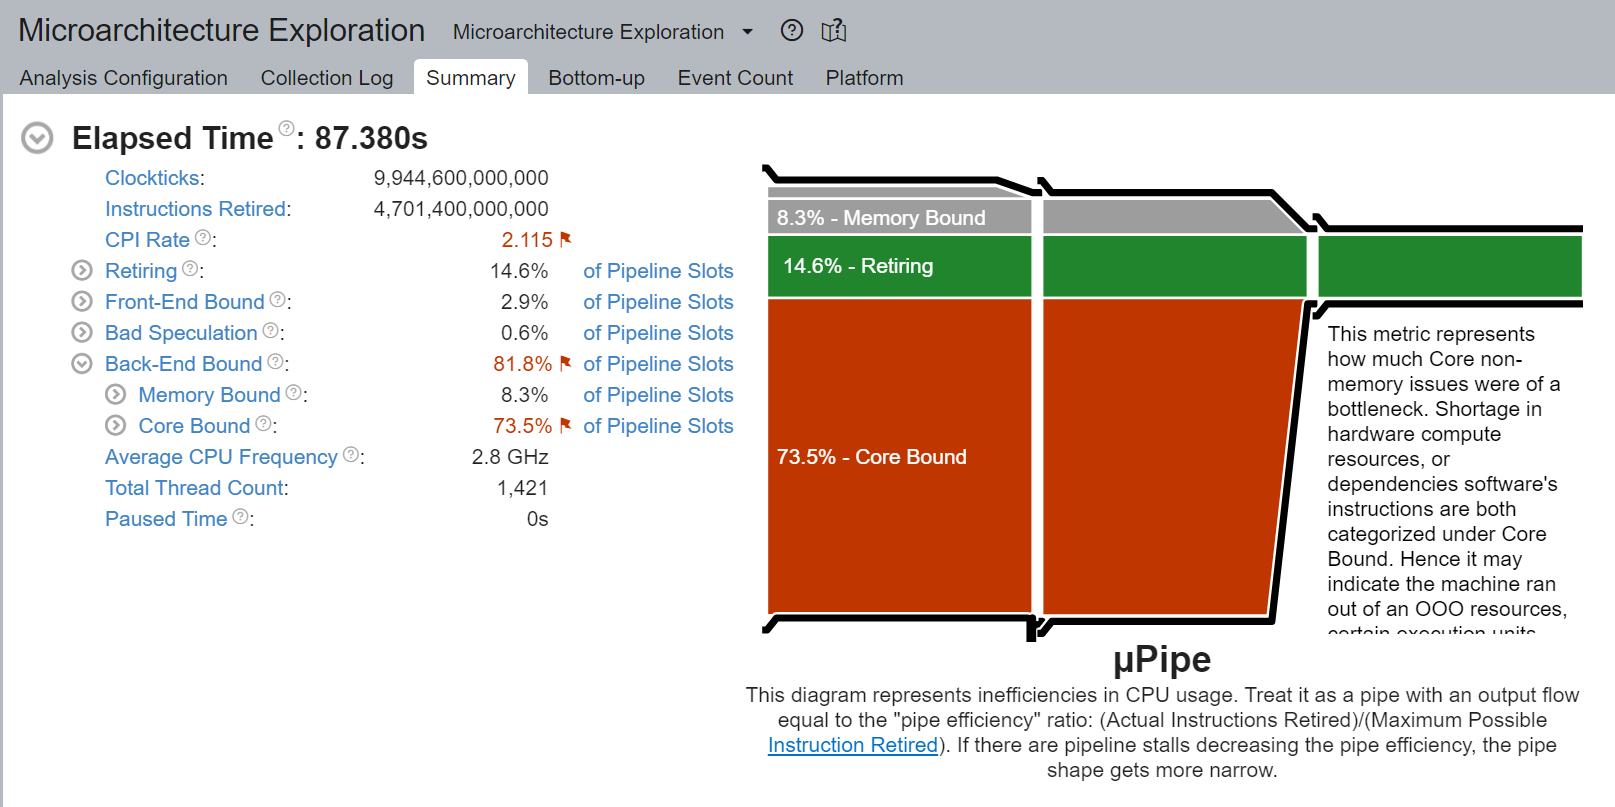Click the red flag beside Core Bound value

click(566, 425)
